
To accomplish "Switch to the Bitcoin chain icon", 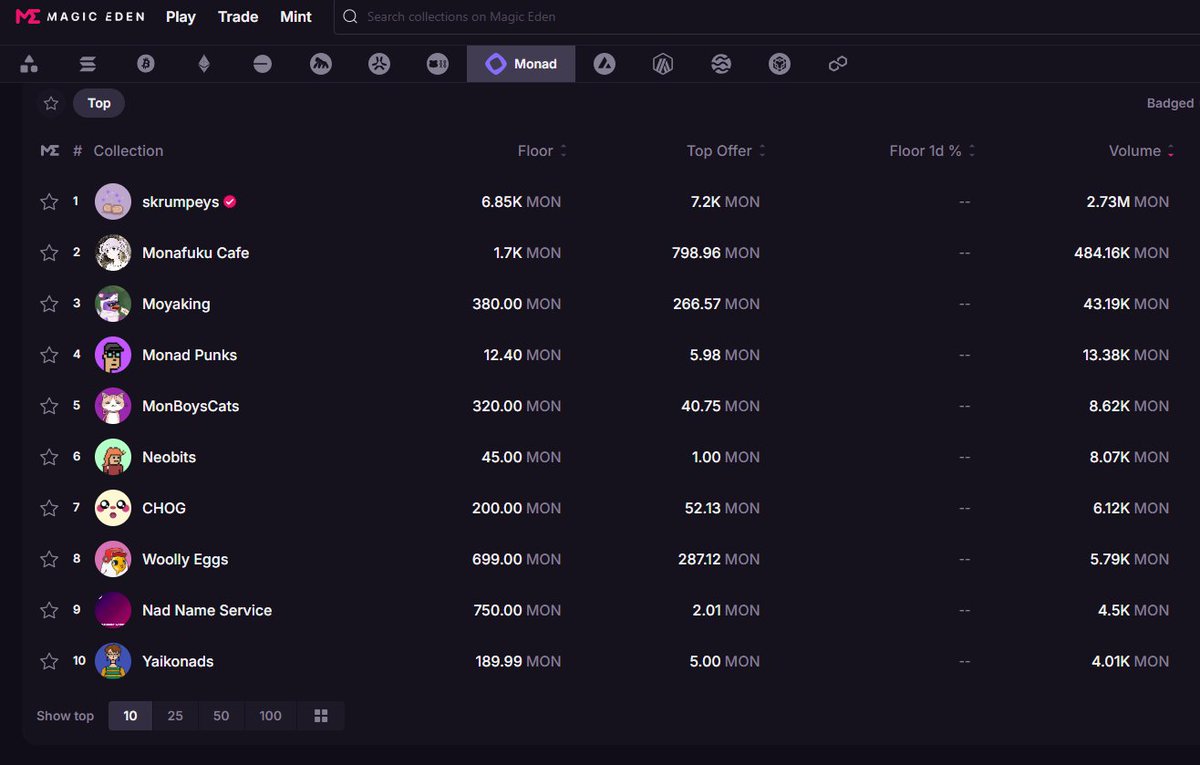I will click(146, 64).
